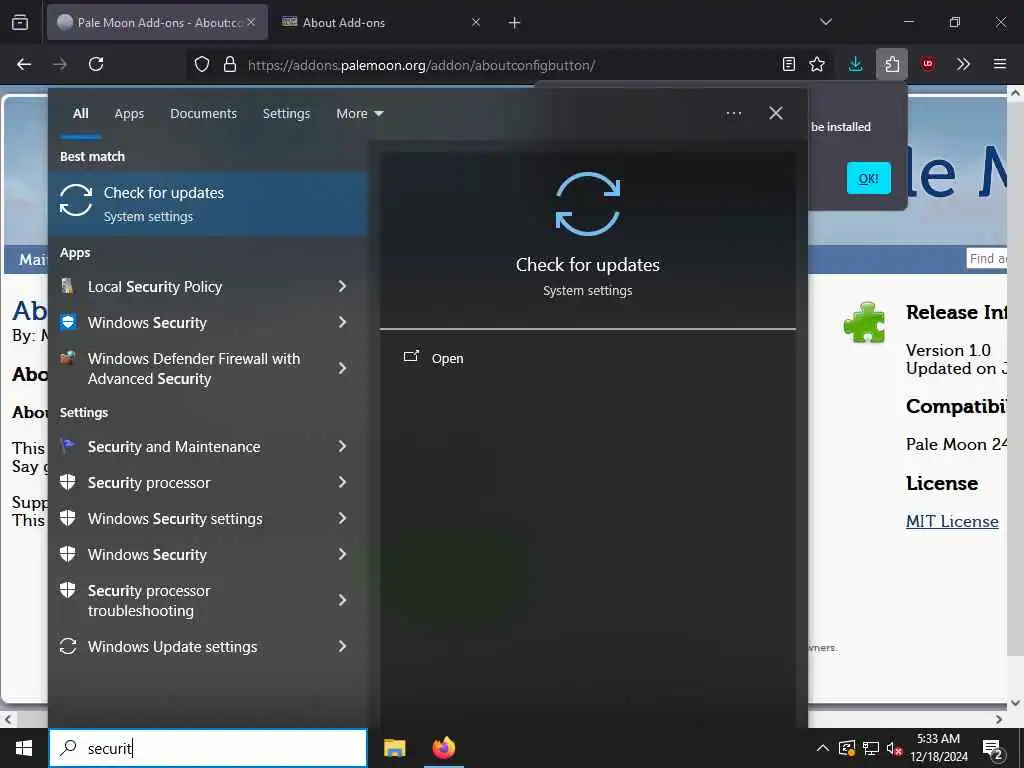Switch to Pale Moon Add-ons tab
The height and width of the screenshot is (768, 1024).
coord(157,22)
